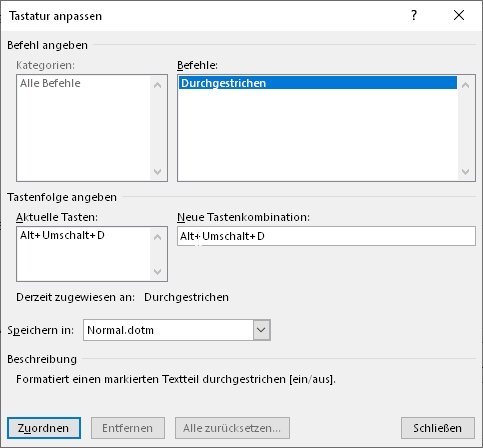483x448 pixels.
Task: Click Kategorien list scroll down arrow
Action: tap(158, 172)
